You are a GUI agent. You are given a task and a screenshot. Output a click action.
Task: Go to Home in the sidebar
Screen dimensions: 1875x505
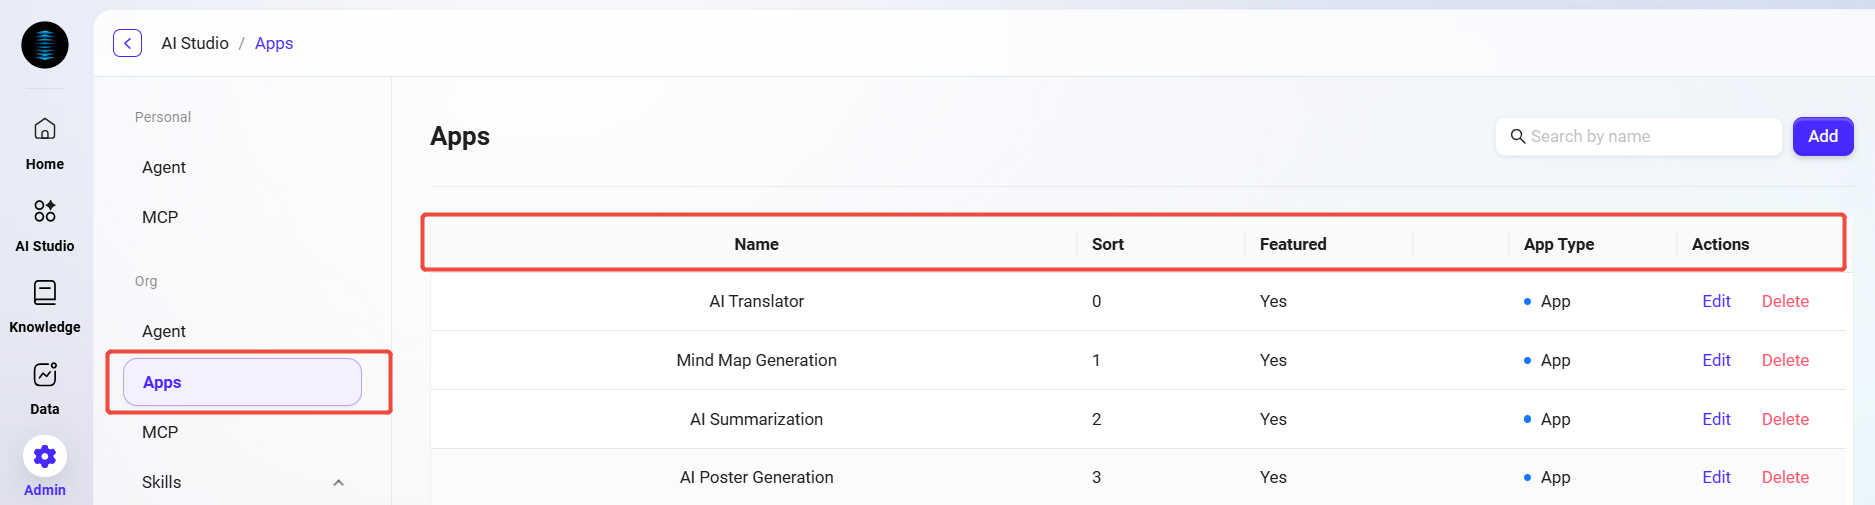coord(45,129)
